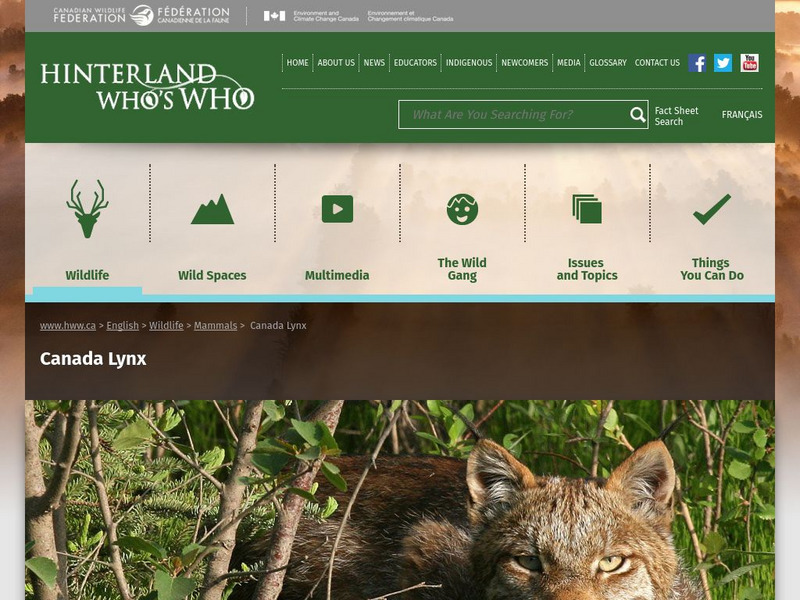Image resolution: width=800 pixels, height=600 pixels.
Task: Click the Canada Lynx photo
Action: point(400,500)
